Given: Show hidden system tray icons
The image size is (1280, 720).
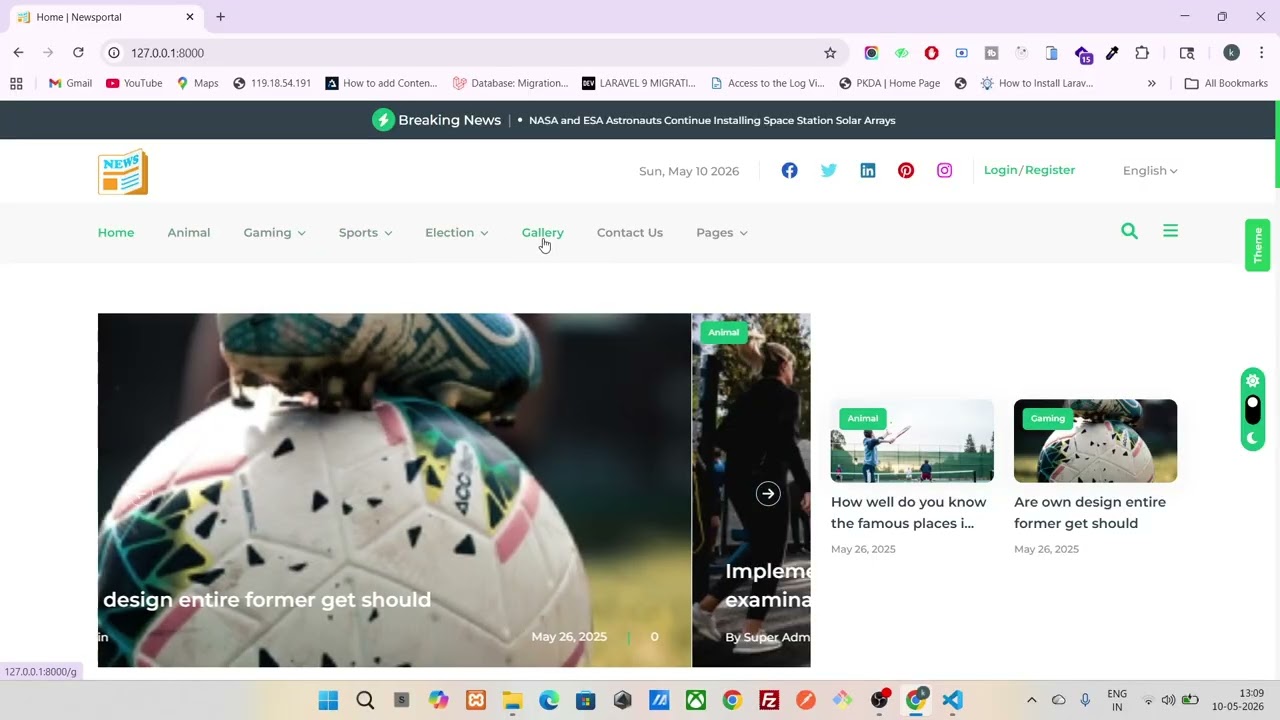Looking at the screenshot, I should (1032, 700).
